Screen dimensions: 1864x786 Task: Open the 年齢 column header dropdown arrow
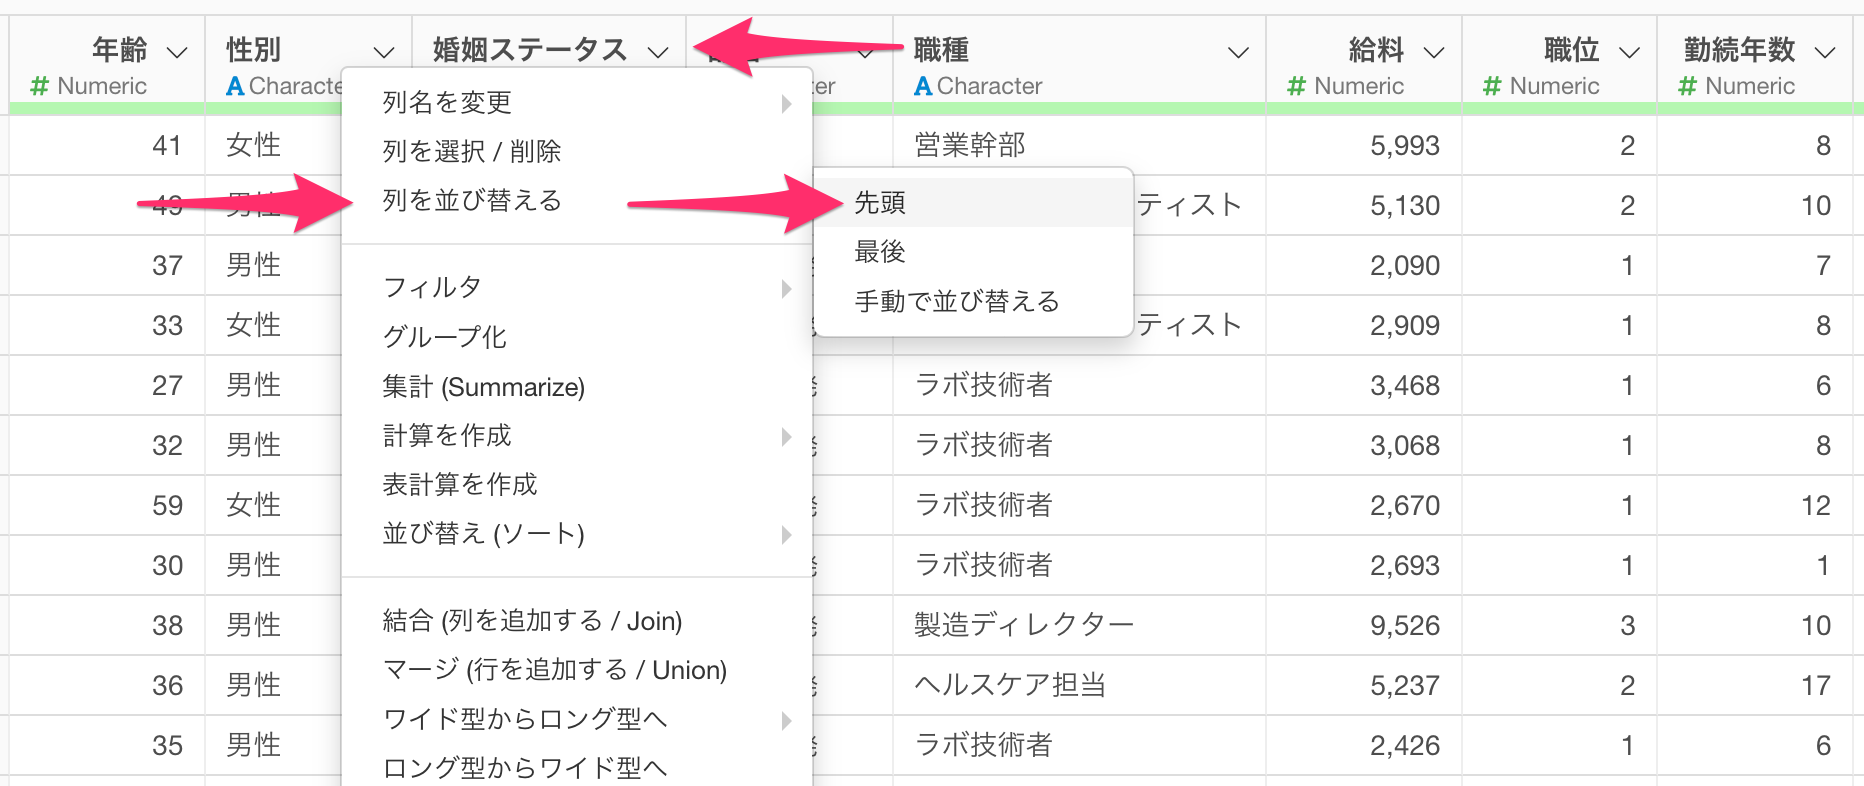(177, 52)
